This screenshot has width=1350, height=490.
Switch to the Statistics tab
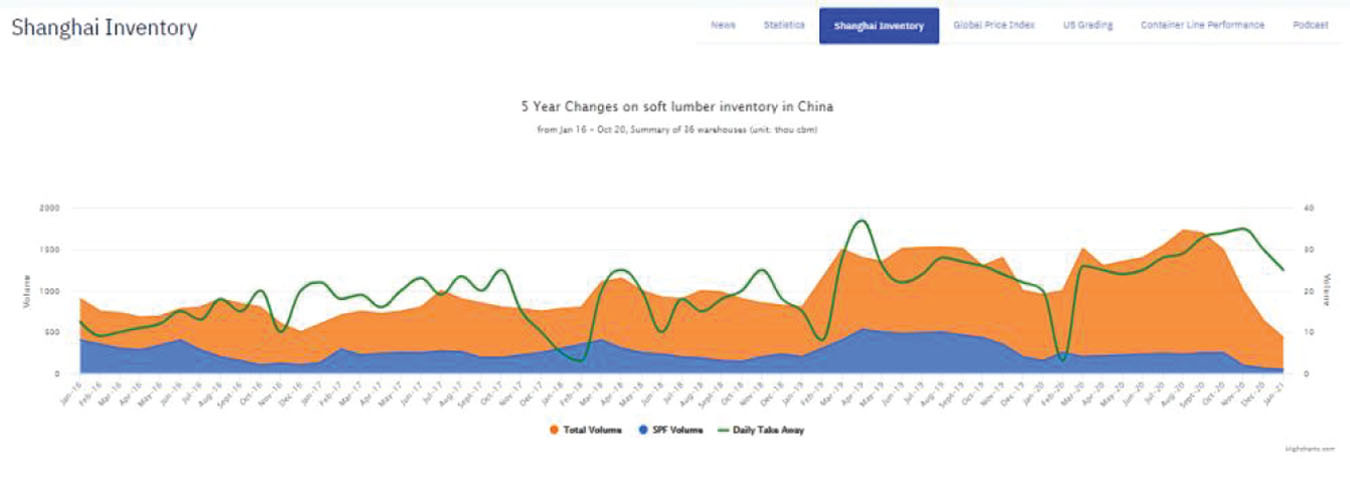point(784,26)
